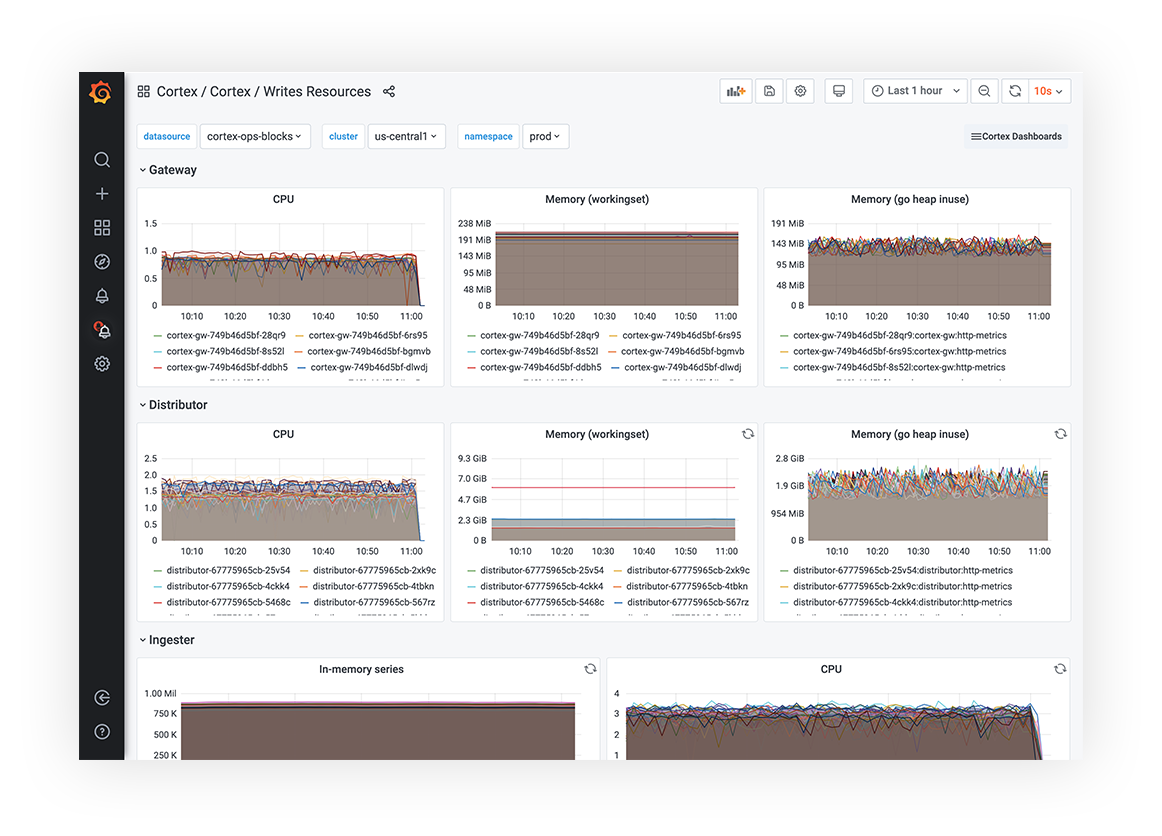Screen dimensions: 1162x836
Task: Refresh the Distributor Memory workingset panel
Action: [748, 434]
